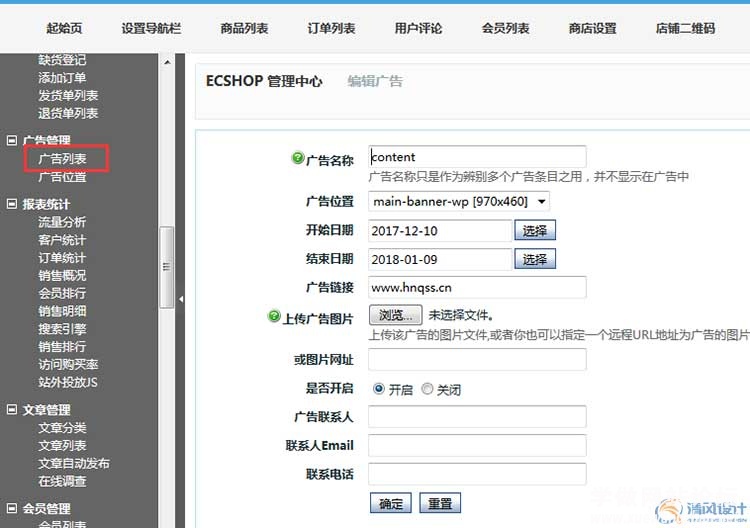Click the 广告链接 input field
The height and width of the screenshot is (528, 750).
click(477, 287)
